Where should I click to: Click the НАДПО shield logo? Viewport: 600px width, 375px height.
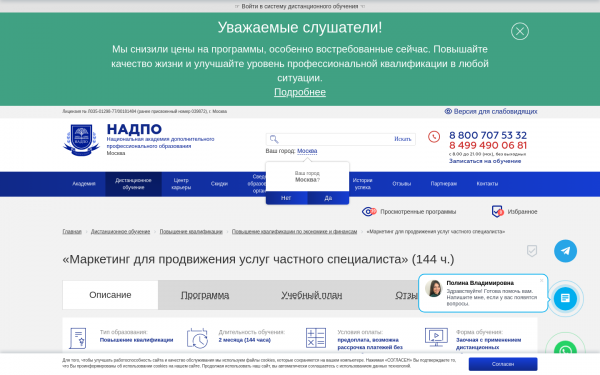[x=81, y=140]
